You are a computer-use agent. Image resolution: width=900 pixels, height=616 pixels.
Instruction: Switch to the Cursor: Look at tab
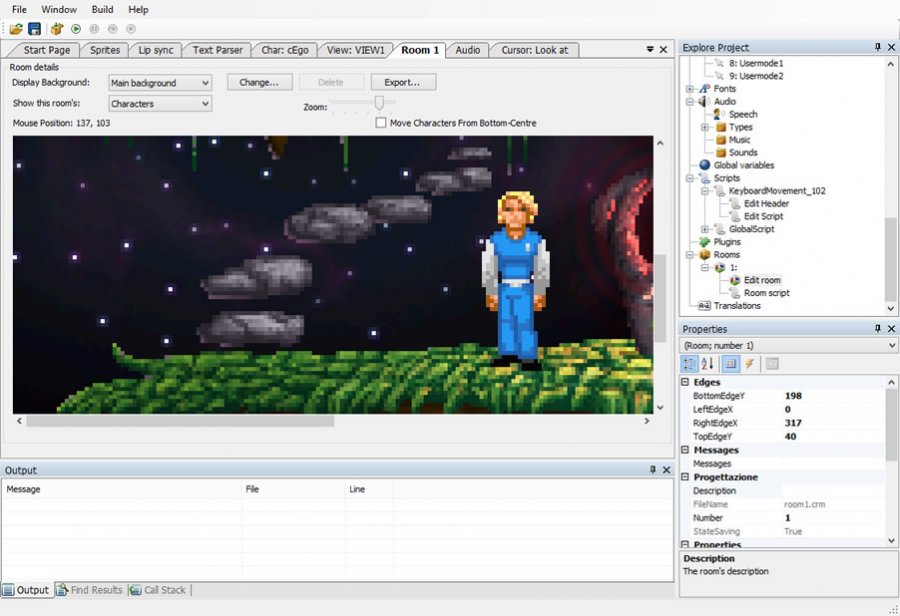tap(534, 50)
